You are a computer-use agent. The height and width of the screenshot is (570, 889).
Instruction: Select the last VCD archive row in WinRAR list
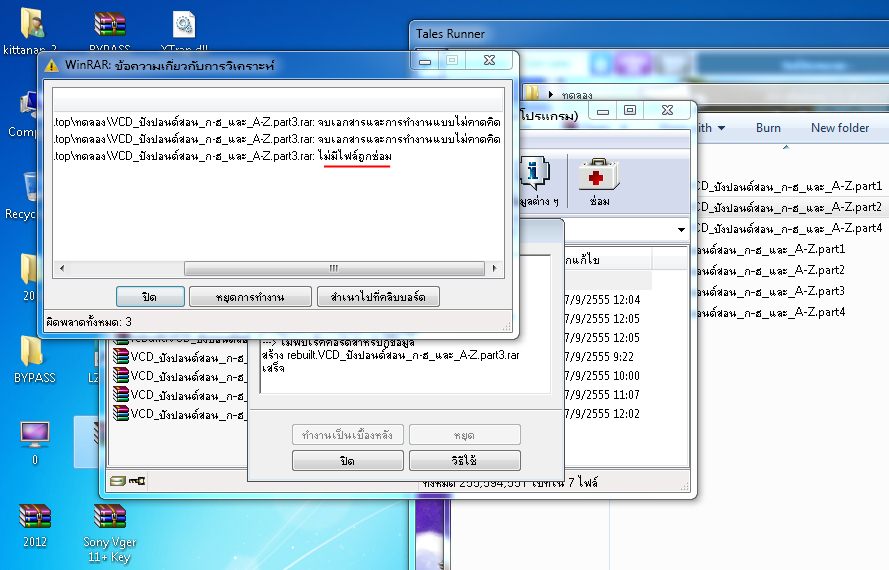[179, 414]
